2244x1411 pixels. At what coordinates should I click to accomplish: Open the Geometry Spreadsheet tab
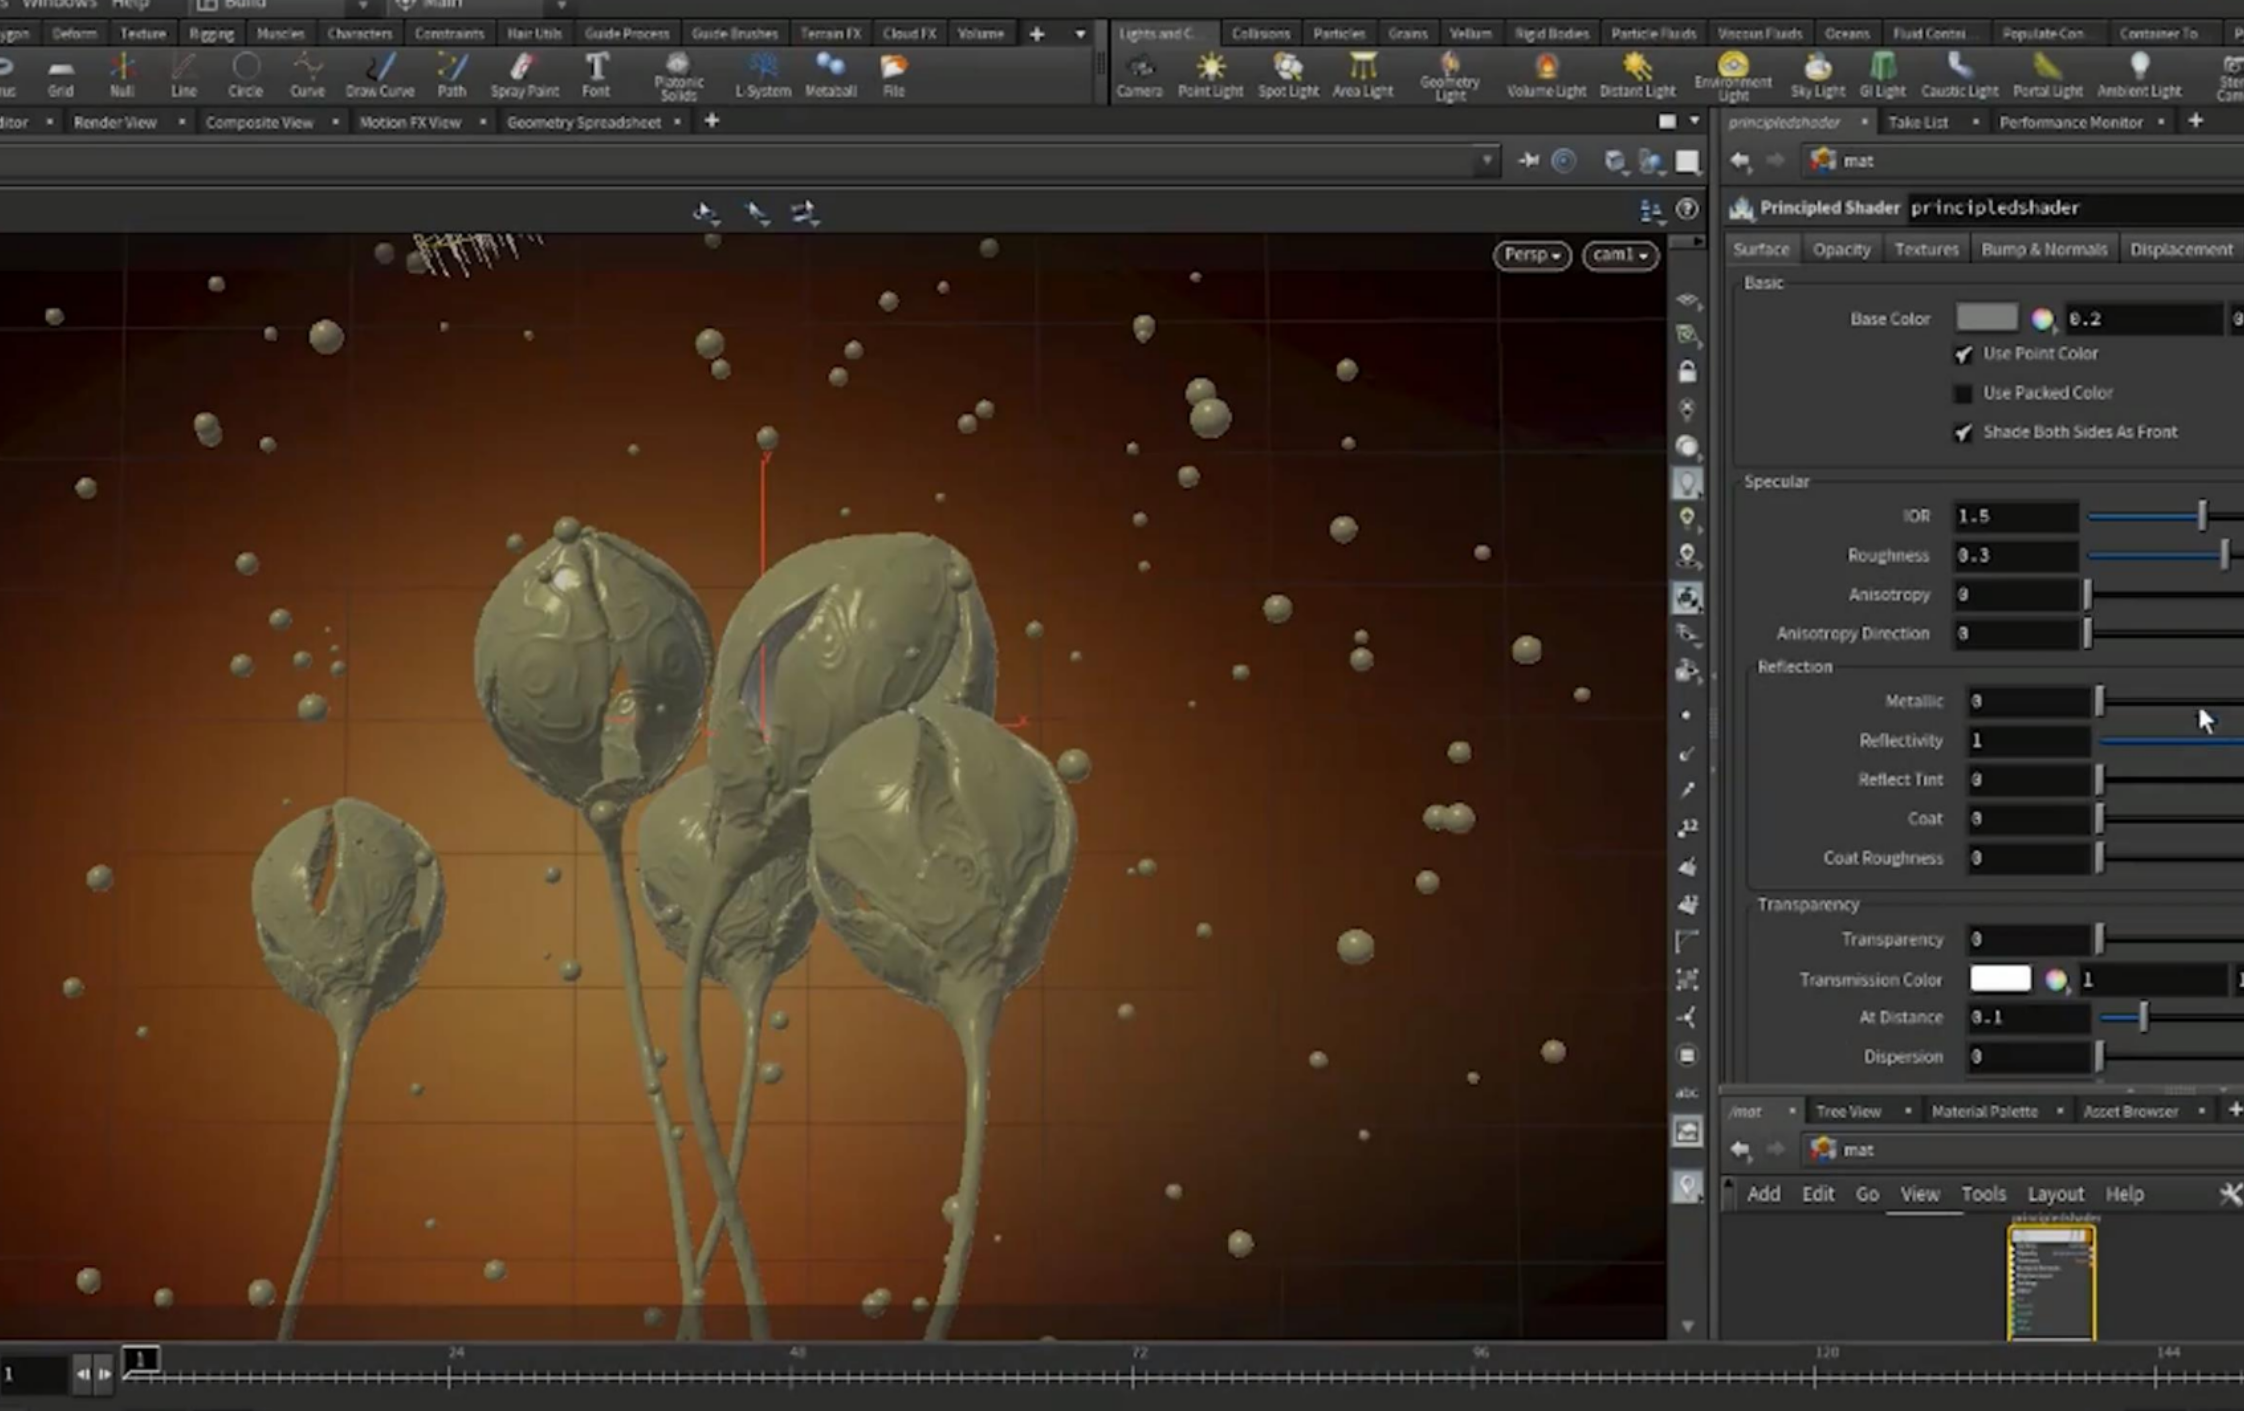(583, 122)
